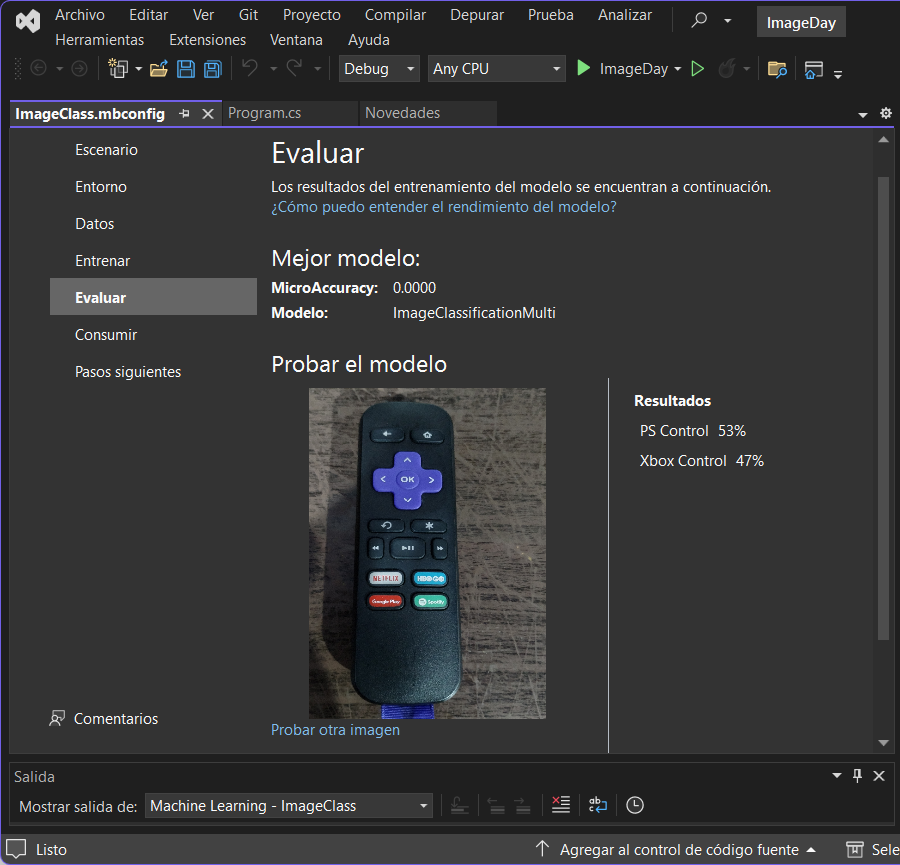900x865 pixels.
Task: Close the ImageClass.mbconfig tab
Action: tap(208, 114)
